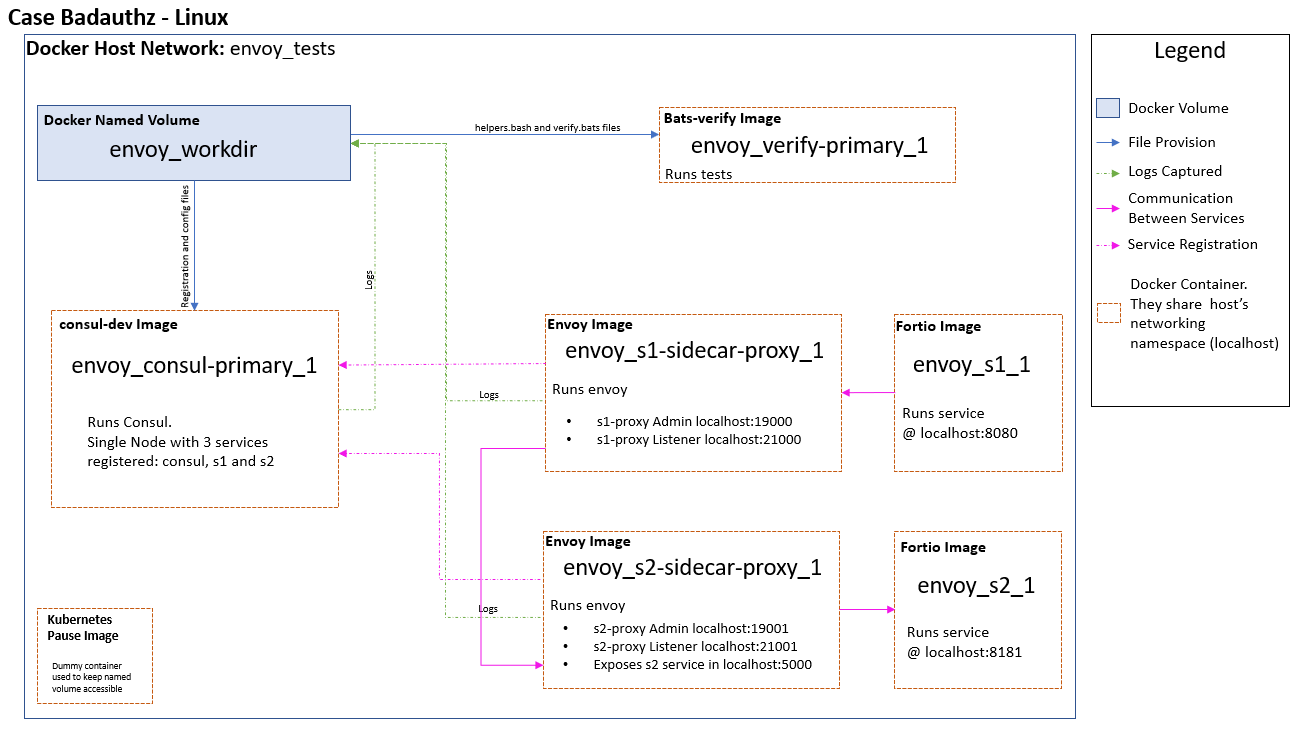The height and width of the screenshot is (744, 1308).
Task: Select 'Bats-verify Image' heading
Action: point(722,118)
